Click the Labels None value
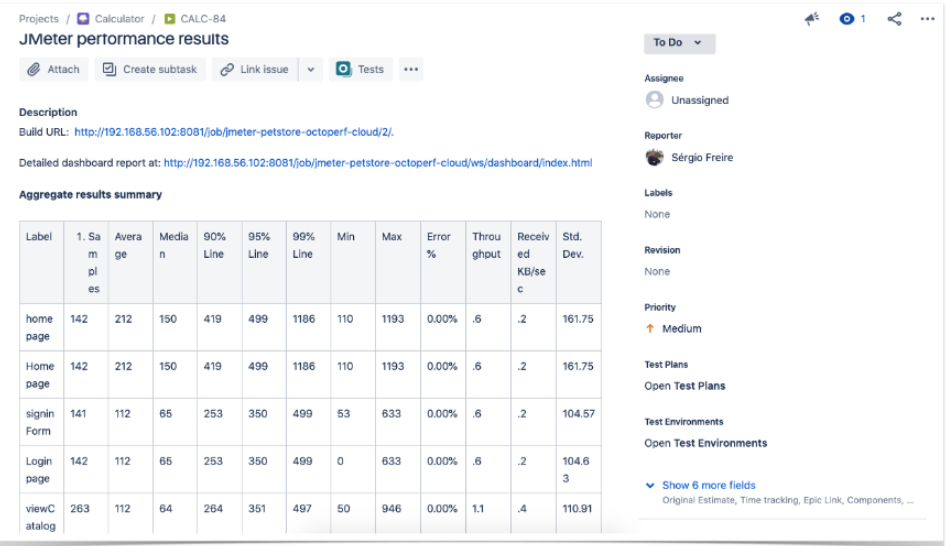947x546 pixels. click(x=657, y=214)
